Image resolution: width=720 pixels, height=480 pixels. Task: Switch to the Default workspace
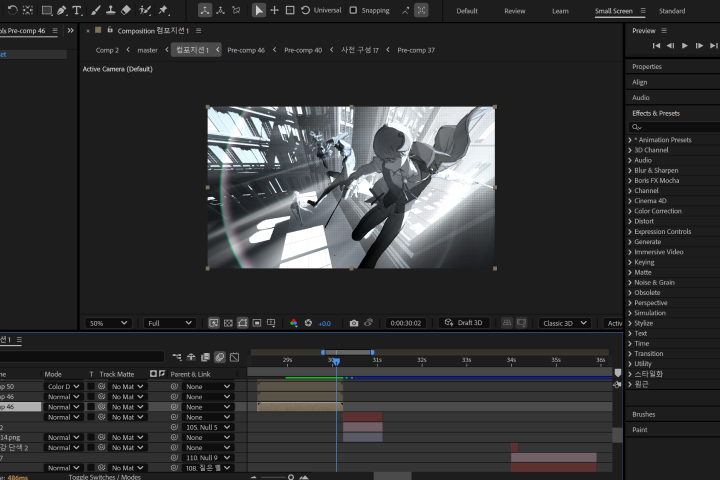pyautogui.click(x=467, y=11)
